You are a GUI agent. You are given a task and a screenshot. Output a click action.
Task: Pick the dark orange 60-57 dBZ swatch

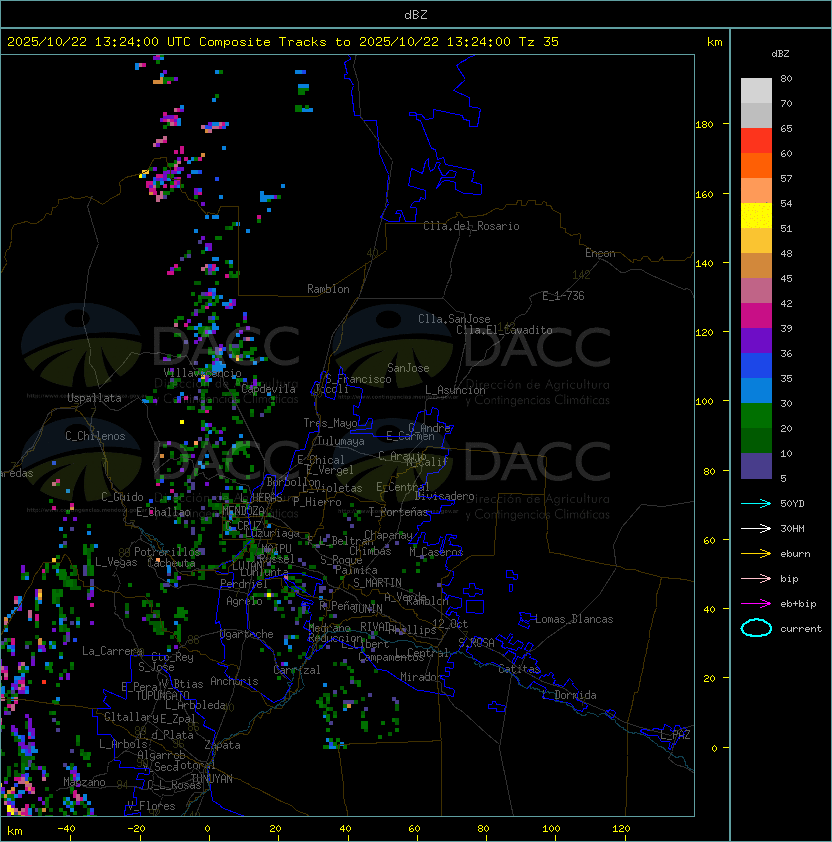pos(756,165)
